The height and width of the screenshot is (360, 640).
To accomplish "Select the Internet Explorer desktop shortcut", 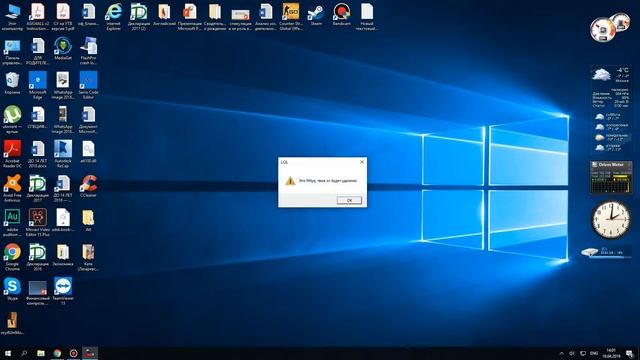I will (113, 17).
